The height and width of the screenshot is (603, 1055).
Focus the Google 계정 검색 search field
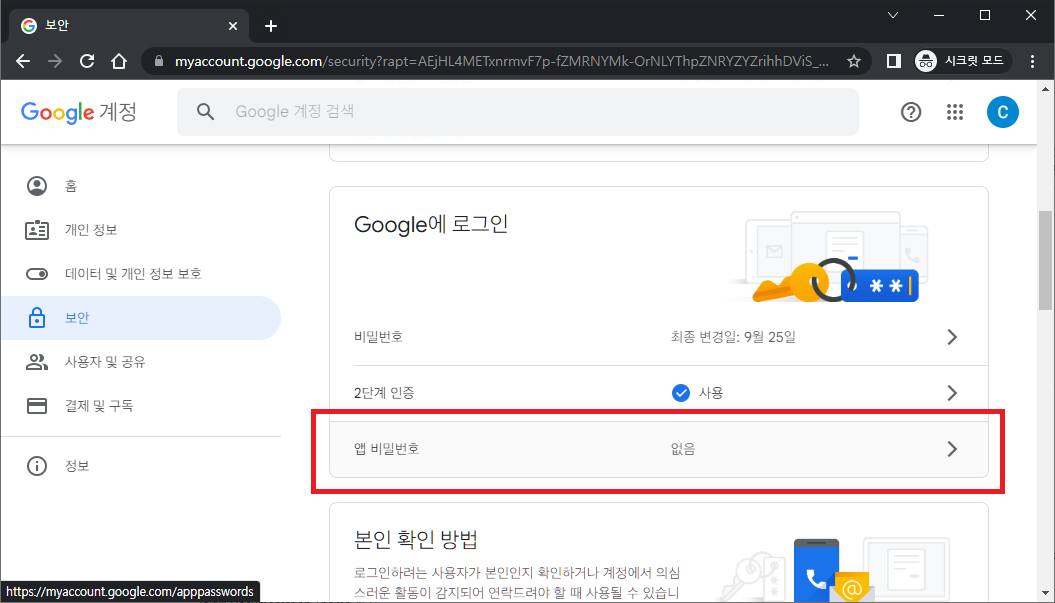click(x=517, y=112)
